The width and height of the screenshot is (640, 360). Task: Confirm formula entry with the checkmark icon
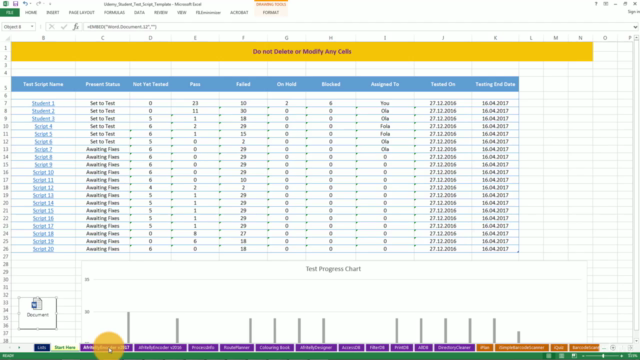pyautogui.click(x=64, y=27)
